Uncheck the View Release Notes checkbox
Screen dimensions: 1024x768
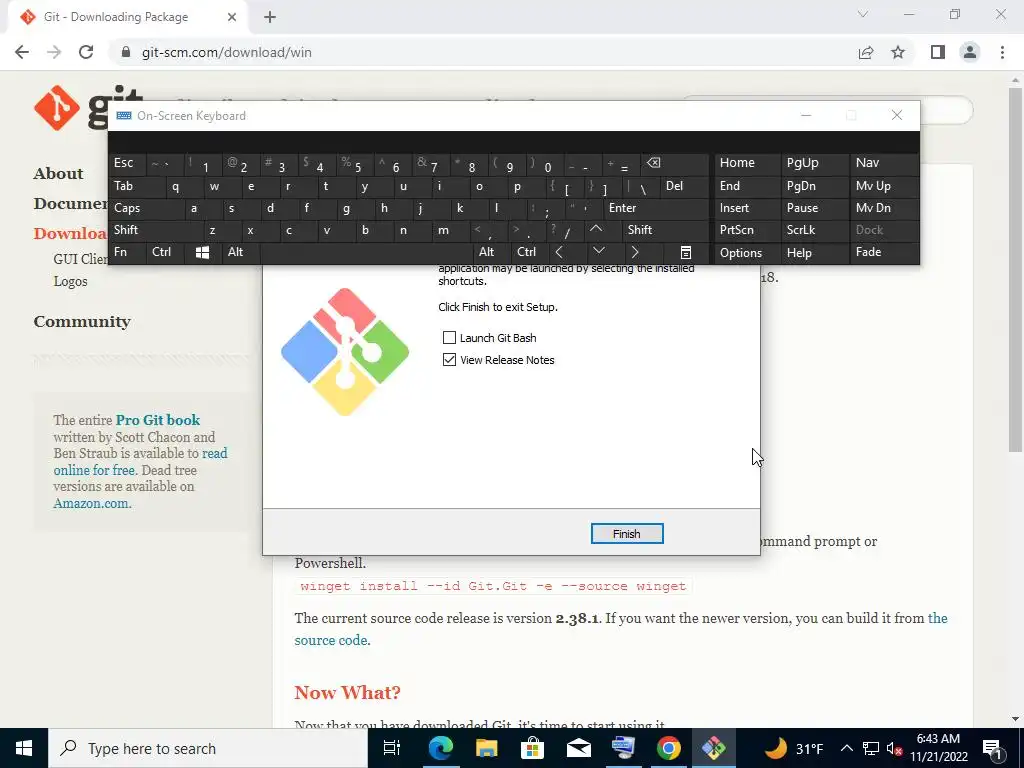pos(449,360)
